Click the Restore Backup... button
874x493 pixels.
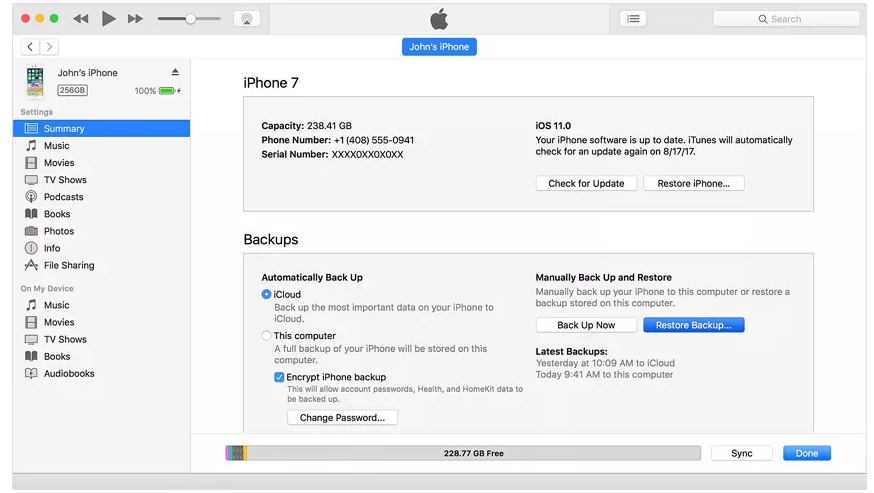[693, 325]
